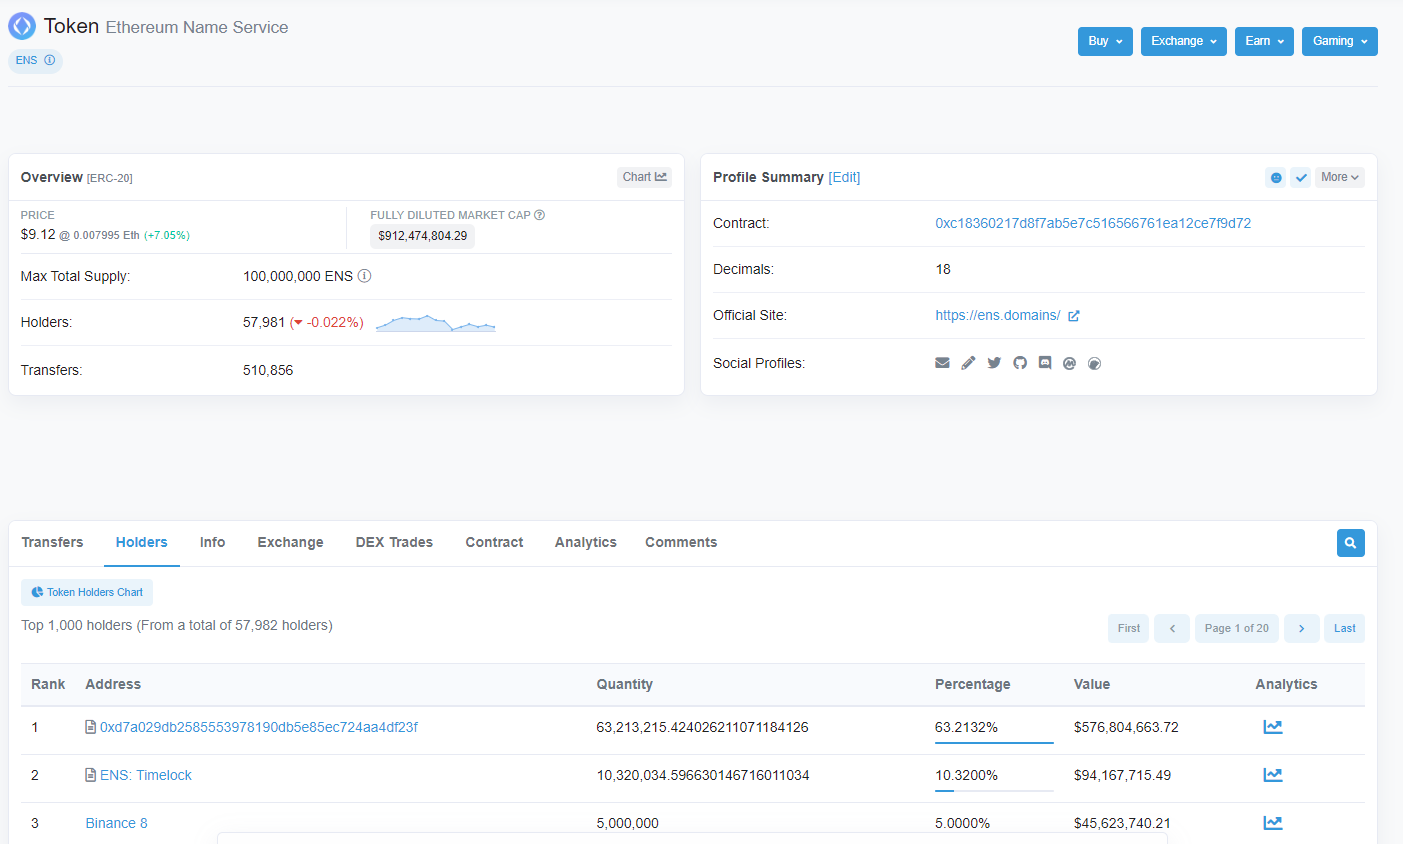
Task: Click the Page 1 of 20 indicator
Action: tap(1237, 628)
